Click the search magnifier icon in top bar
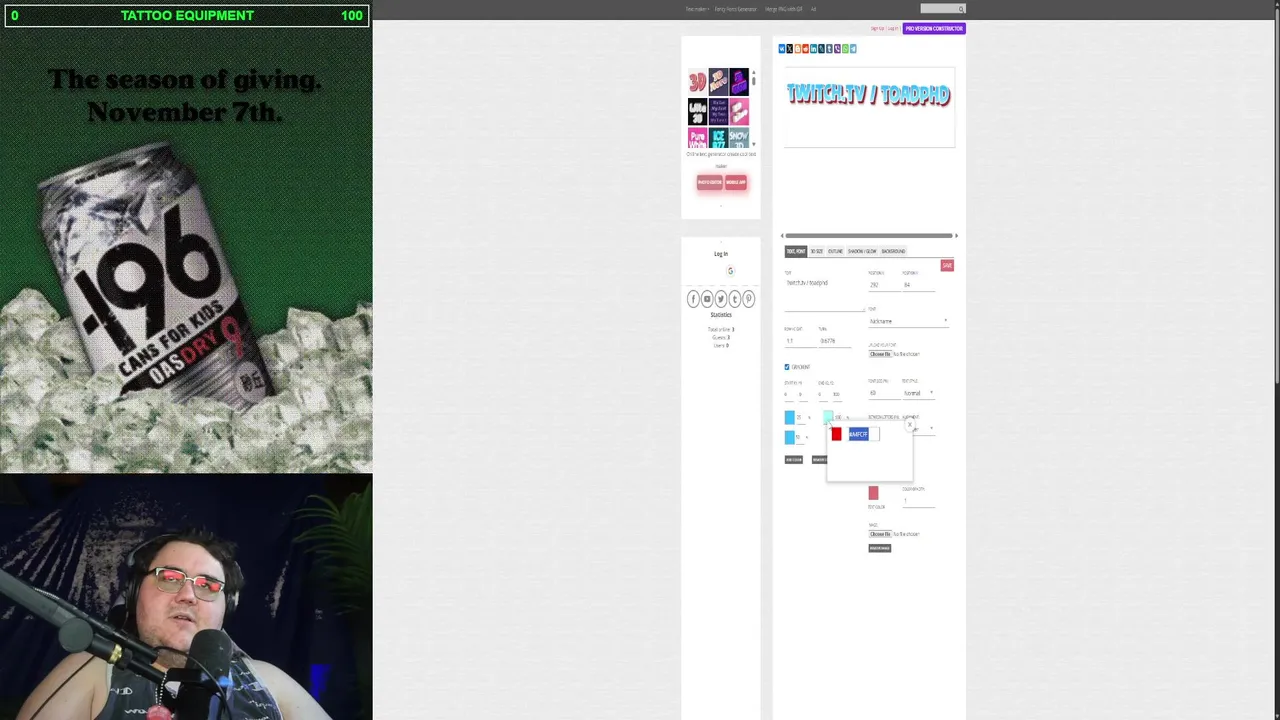 961,9
